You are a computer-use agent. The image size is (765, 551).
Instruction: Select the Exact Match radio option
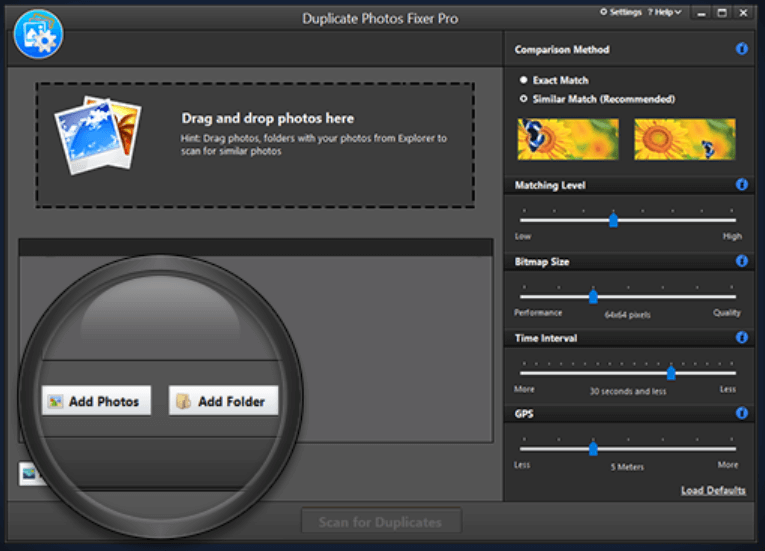point(524,80)
